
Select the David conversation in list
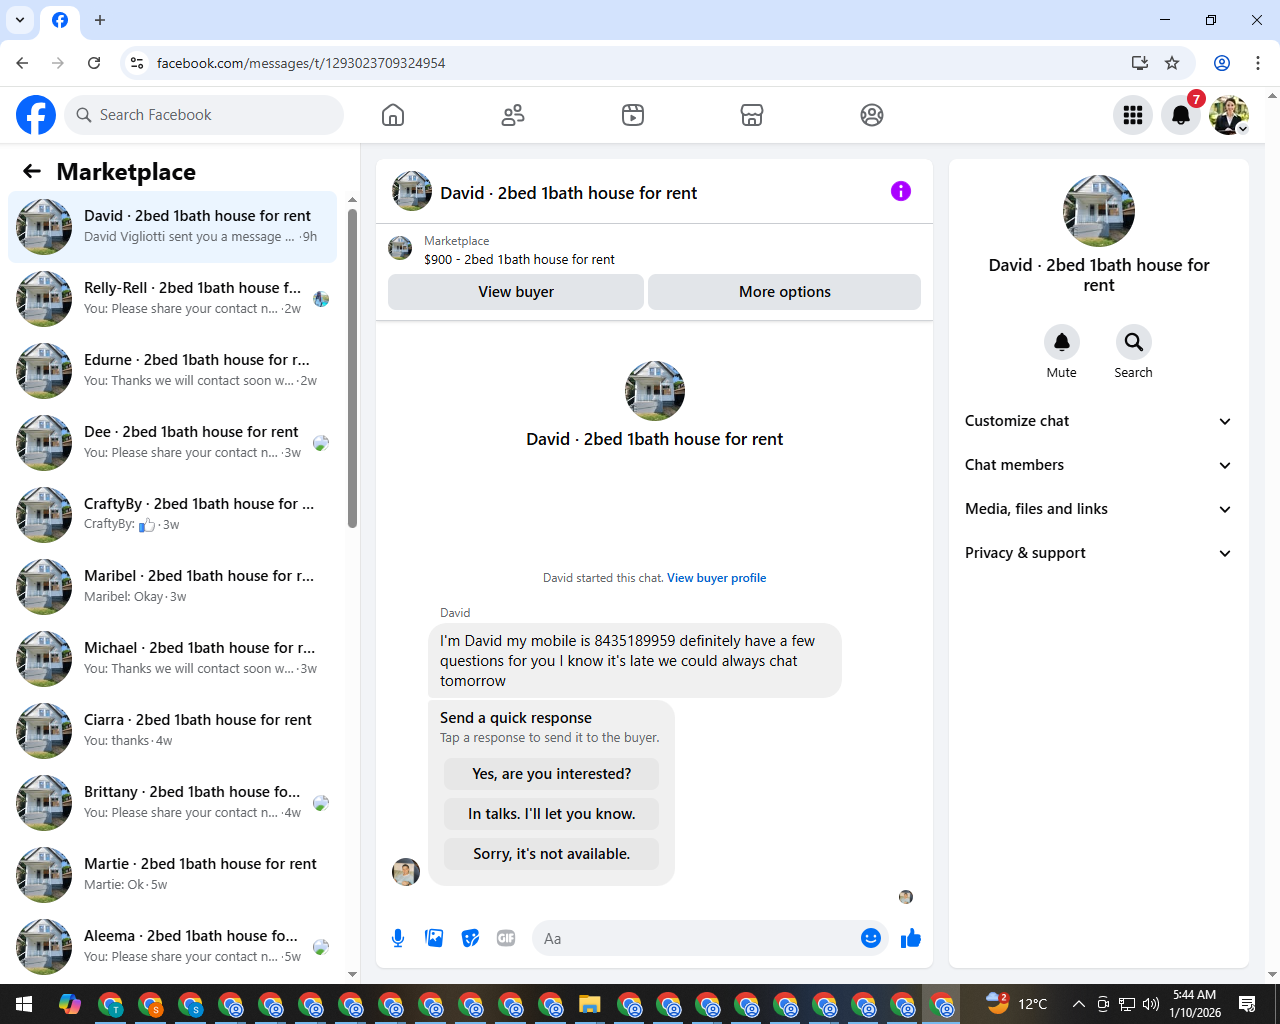[173, 227]
